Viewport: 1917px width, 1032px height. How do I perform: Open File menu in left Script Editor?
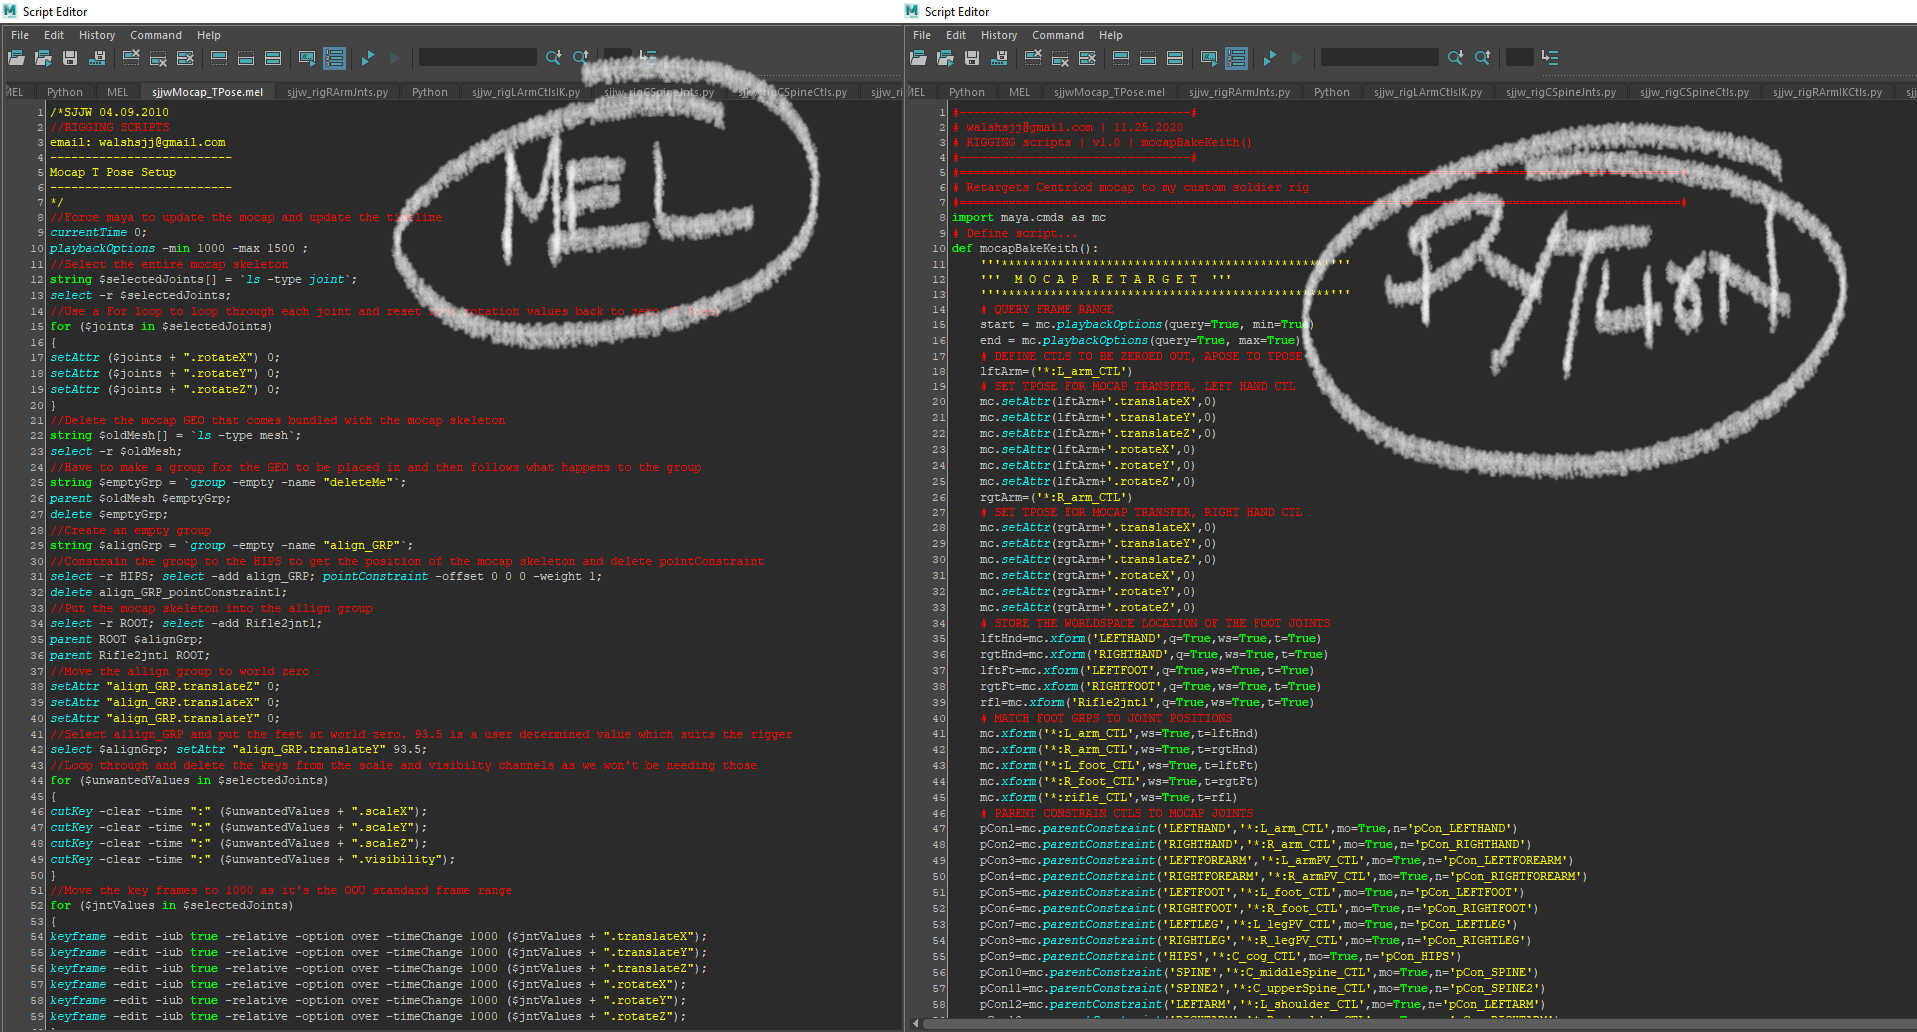click(x=20, y=35)
